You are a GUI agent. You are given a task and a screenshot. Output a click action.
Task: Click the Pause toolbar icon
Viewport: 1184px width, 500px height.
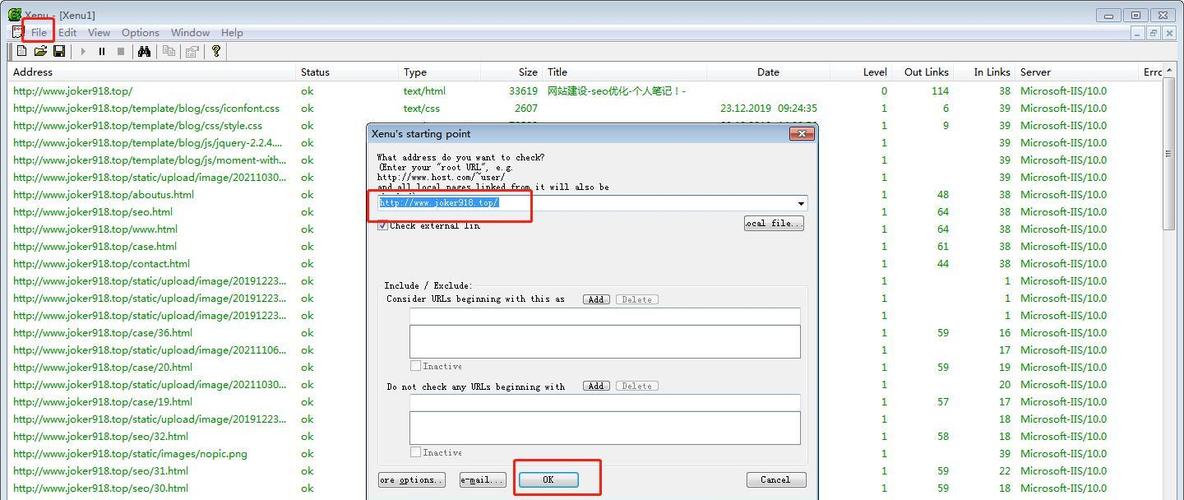point(102,51)
